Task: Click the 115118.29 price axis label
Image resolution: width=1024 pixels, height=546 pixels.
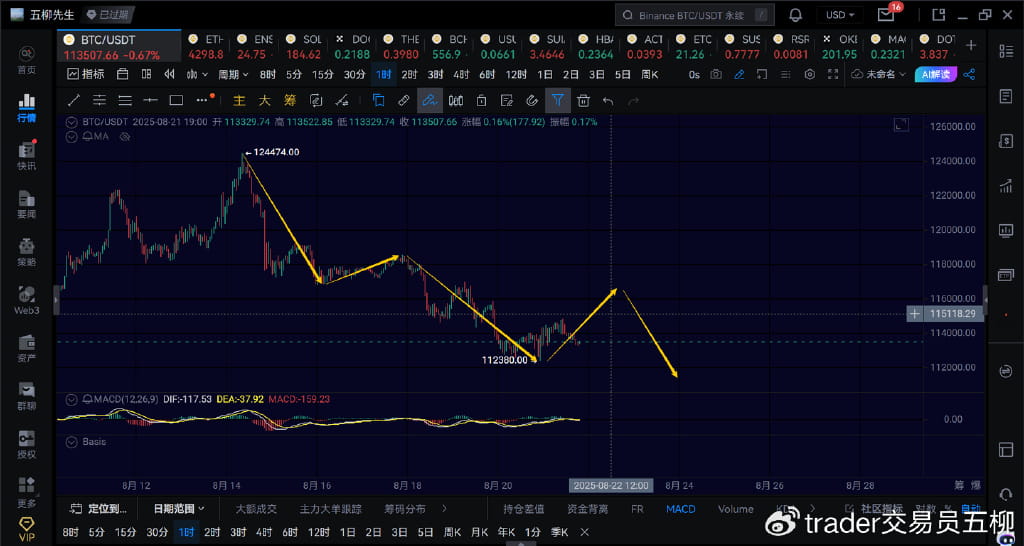Action: tap(954, 314)
